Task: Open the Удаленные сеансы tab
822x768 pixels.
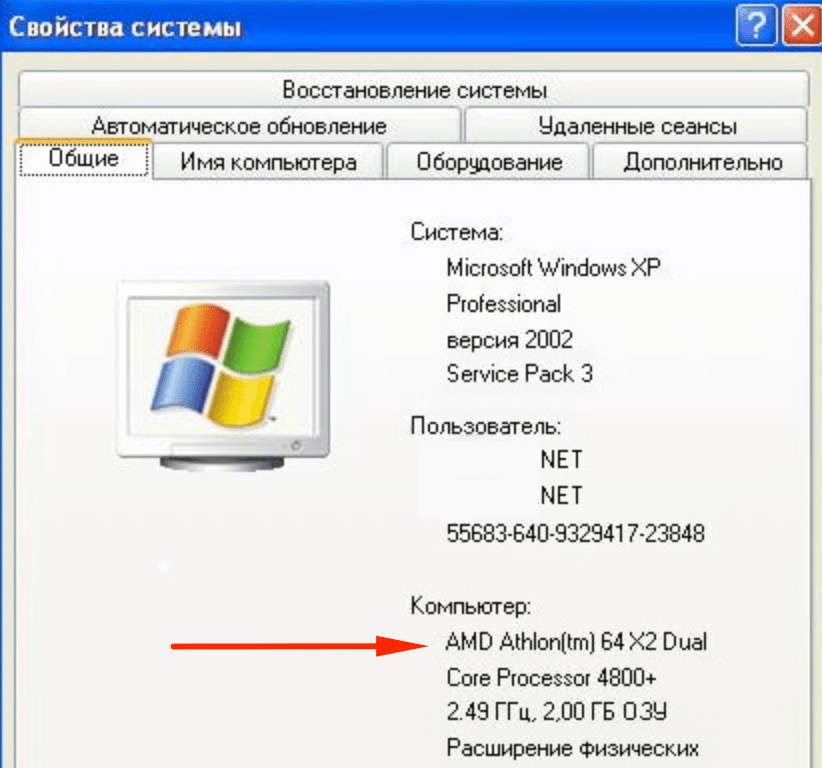Action: [x=636, y=125]
